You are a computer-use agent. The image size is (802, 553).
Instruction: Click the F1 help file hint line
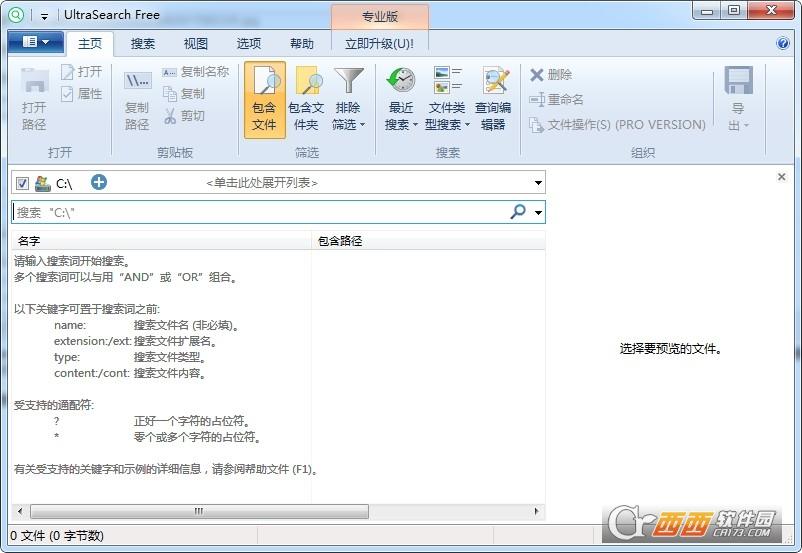(167, 469)
